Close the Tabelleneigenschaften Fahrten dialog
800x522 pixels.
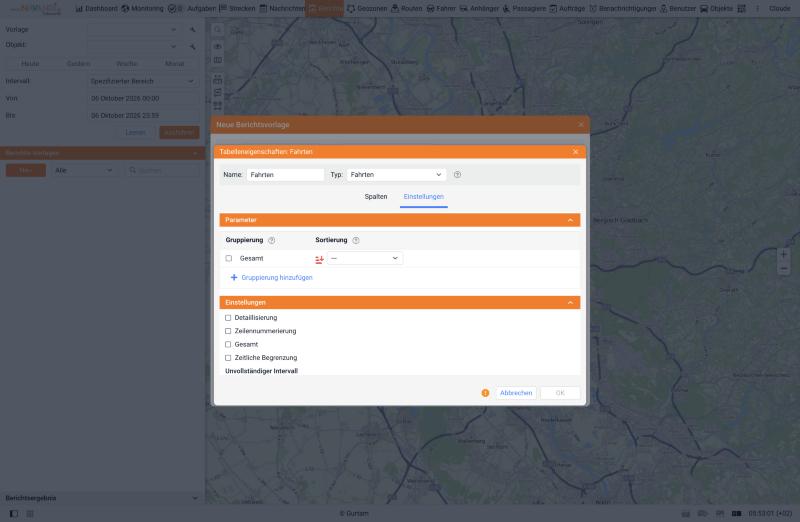pyautogui.click(x=576, y=152)
